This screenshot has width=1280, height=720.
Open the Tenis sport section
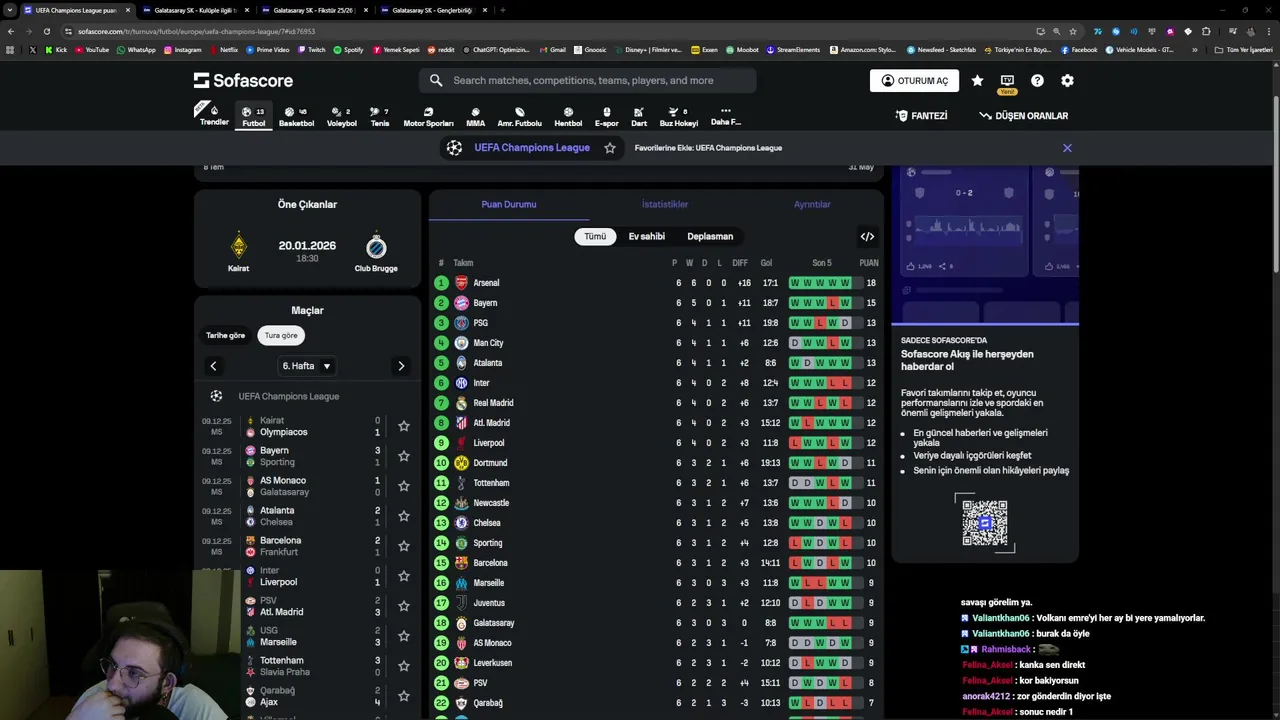[x=380, y=116]
